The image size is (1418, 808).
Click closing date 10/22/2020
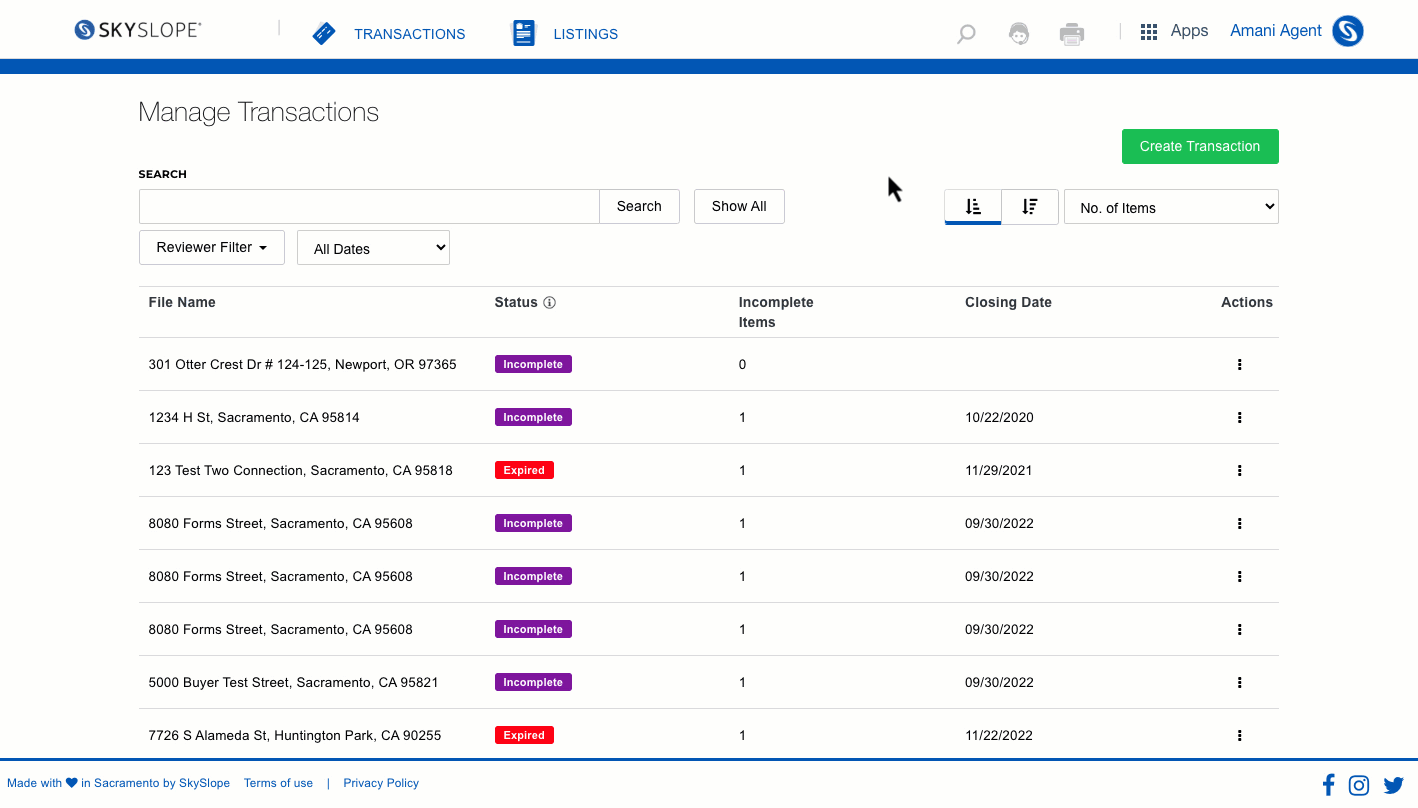999,418
